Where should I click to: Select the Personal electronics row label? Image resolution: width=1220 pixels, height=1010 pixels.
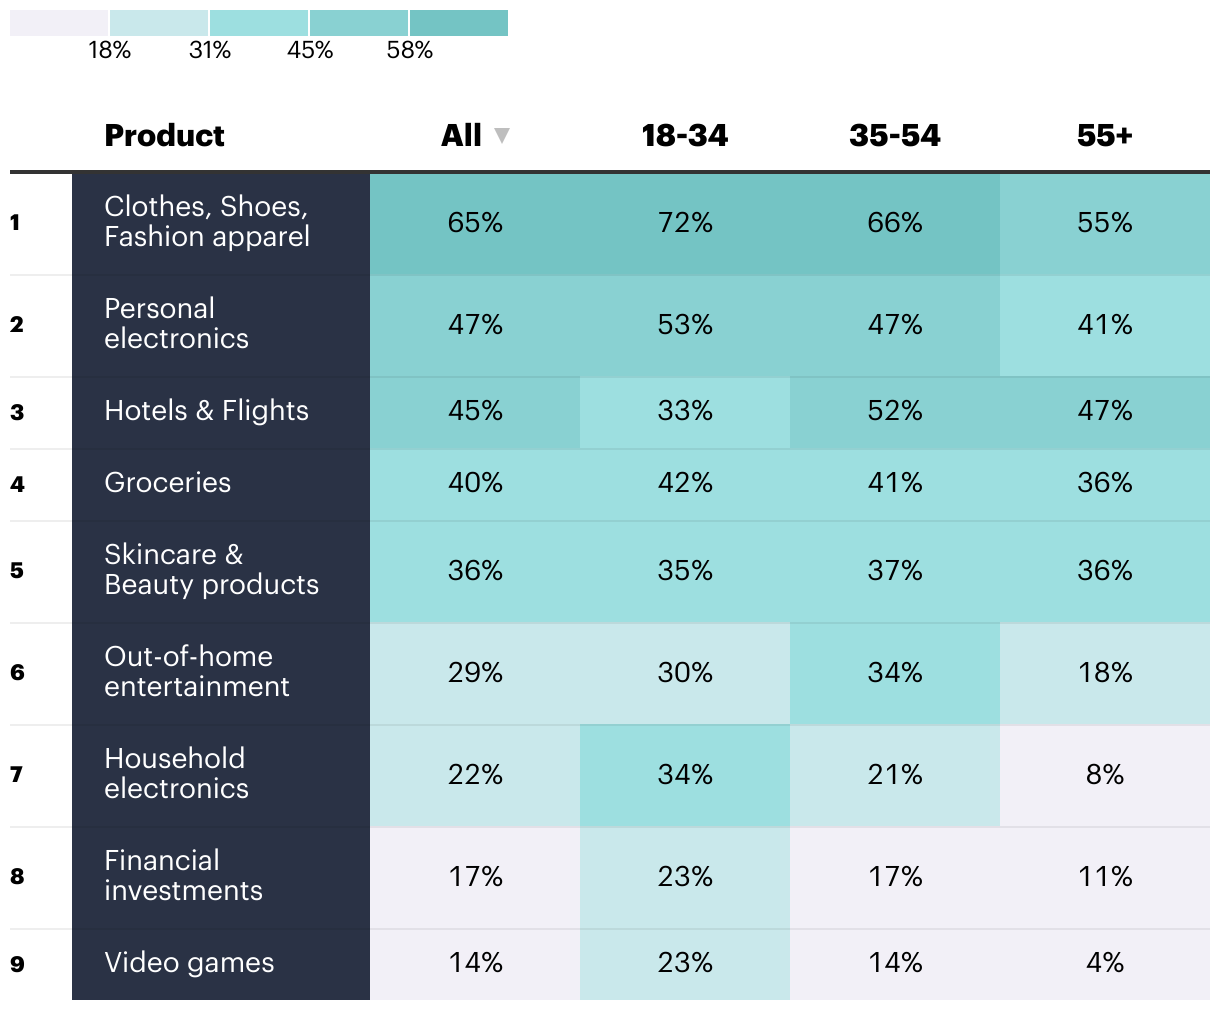(176, 324)
